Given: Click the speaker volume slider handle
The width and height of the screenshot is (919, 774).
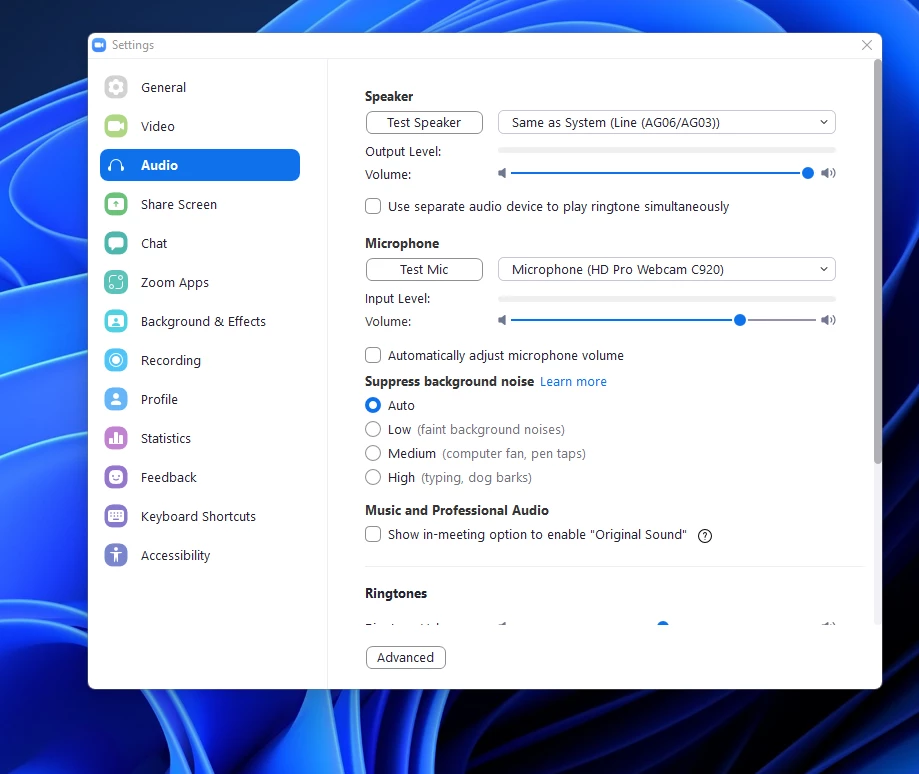Looking at the screenshot, I should pos(808,173).
